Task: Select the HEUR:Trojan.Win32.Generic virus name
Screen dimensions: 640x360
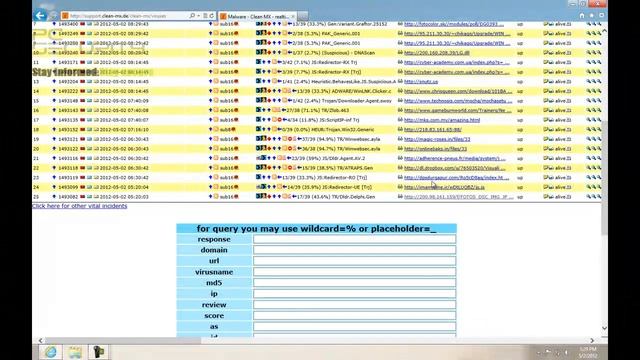Action: tap(342, 129)
